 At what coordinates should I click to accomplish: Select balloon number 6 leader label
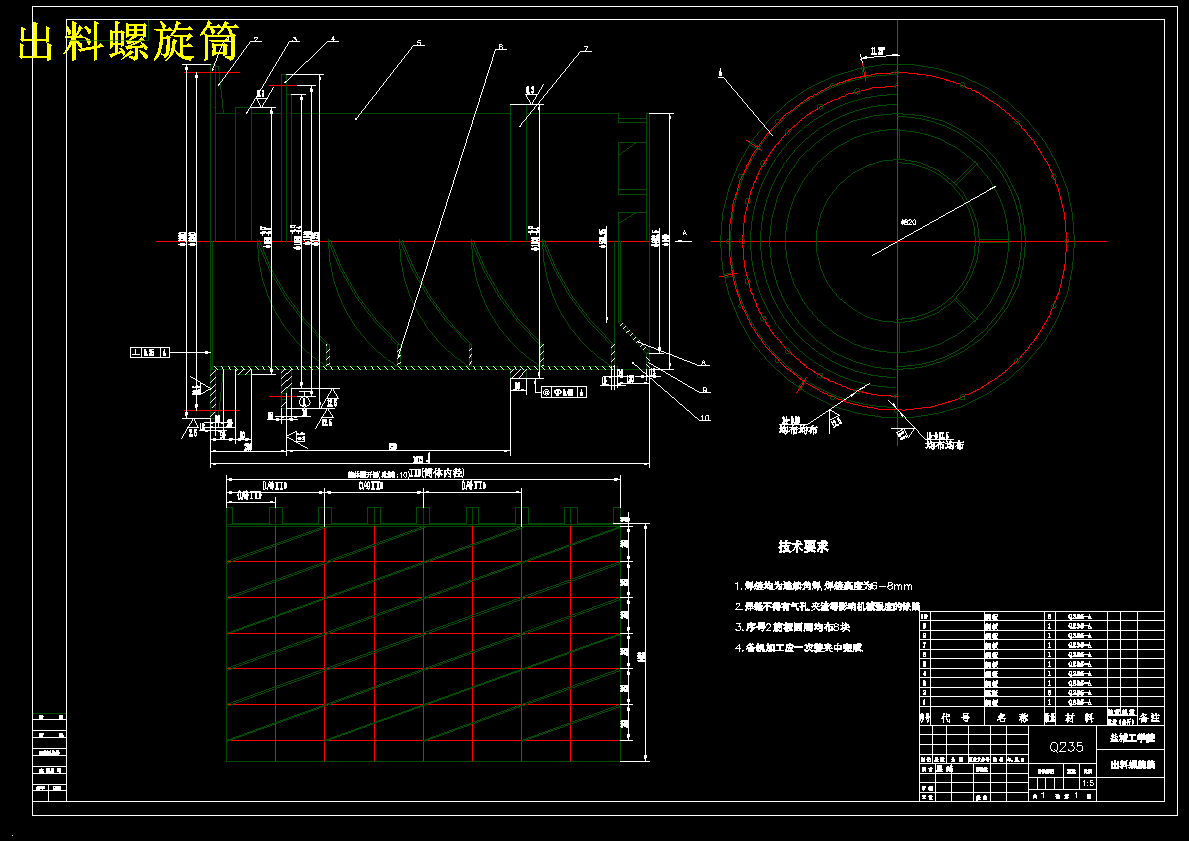tap(500, 47)
